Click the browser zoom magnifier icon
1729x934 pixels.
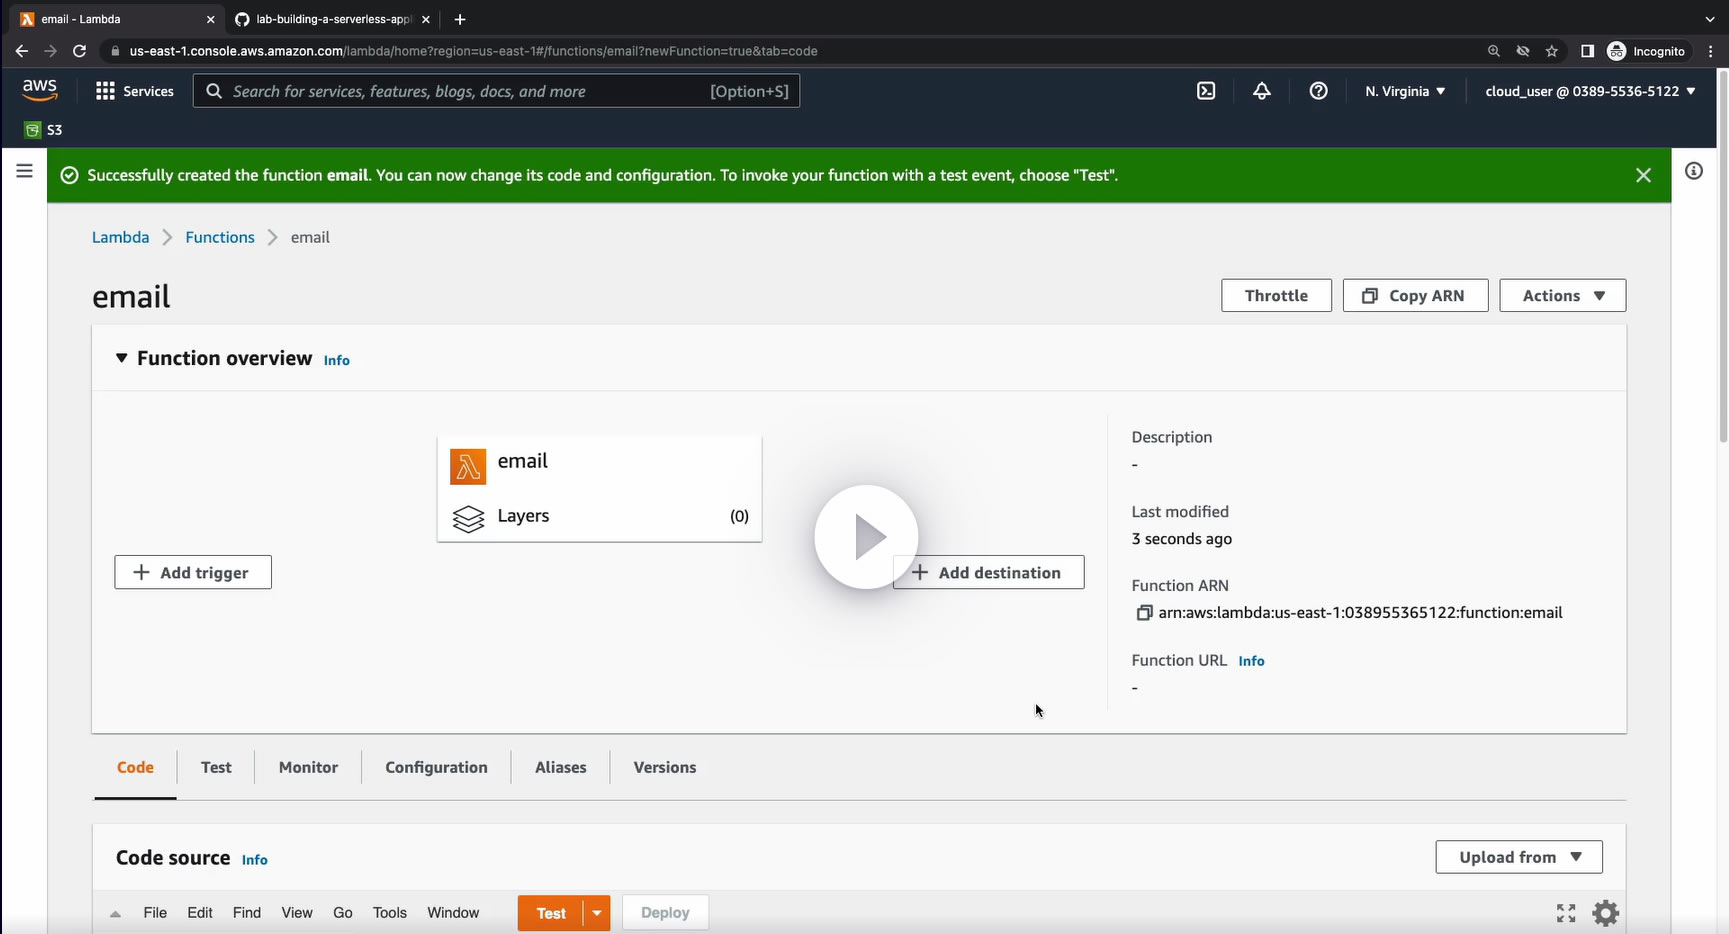coord(1494,51)
